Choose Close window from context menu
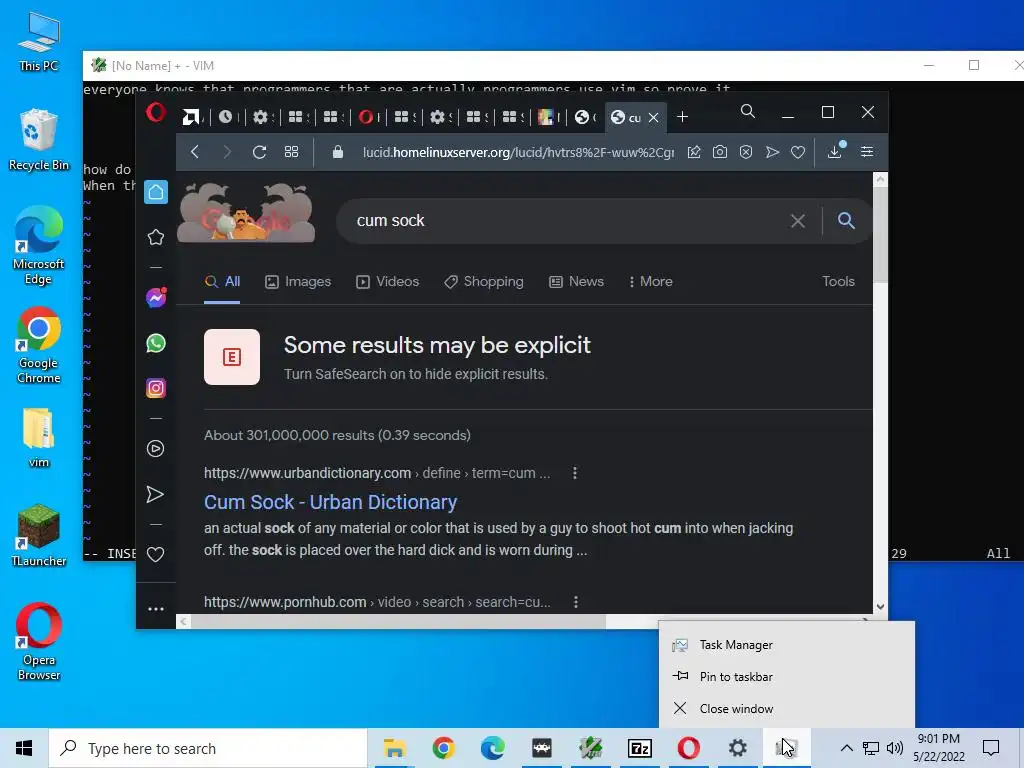Image resolution: width=1024 pixels, height=768 pixels. 786,709
